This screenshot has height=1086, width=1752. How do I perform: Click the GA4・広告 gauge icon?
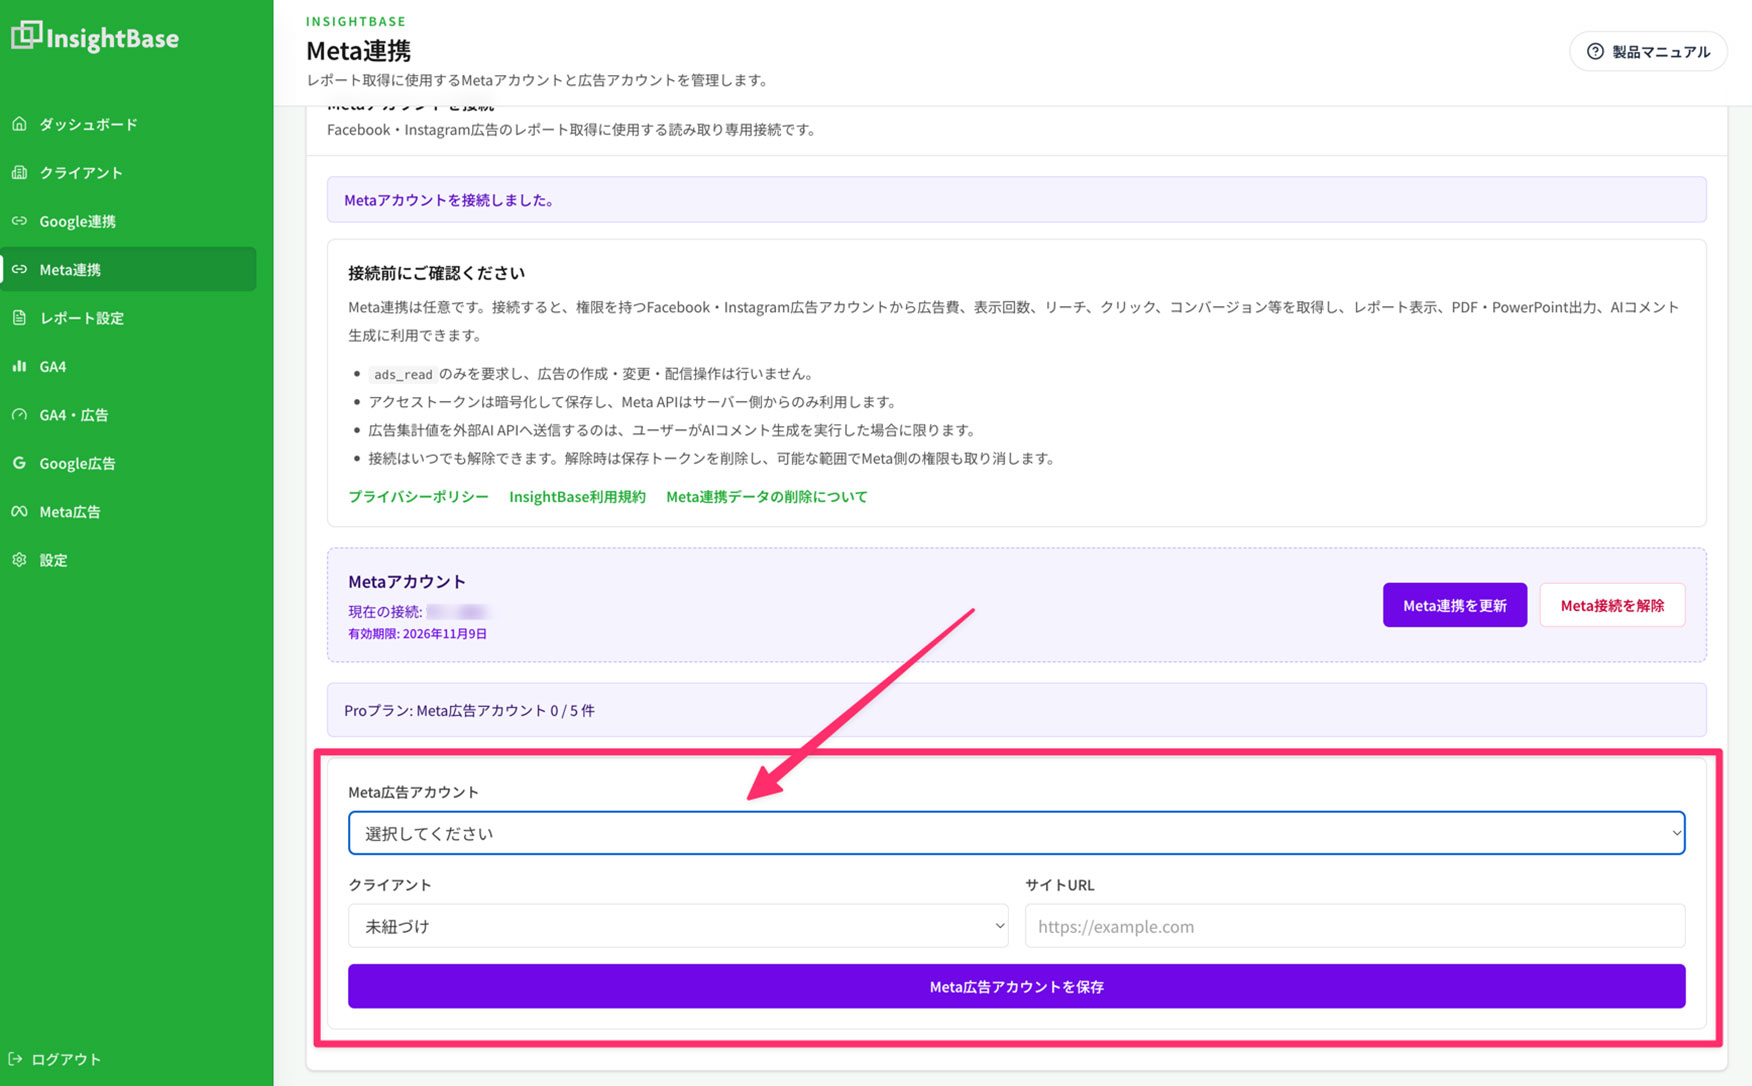tap(19, 414)
